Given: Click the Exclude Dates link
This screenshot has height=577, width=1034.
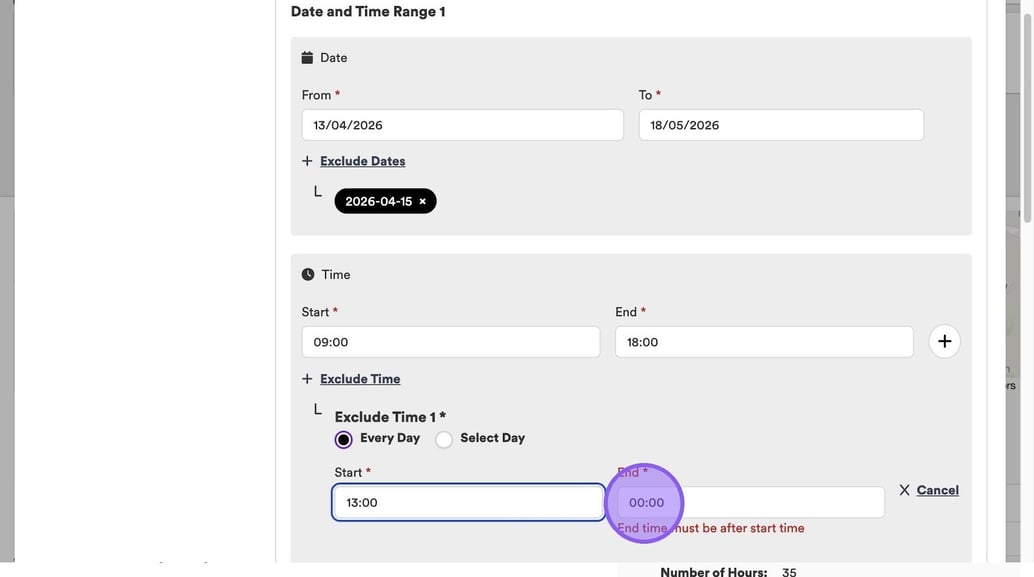Looking at the screenshot, I should point(362,161).
